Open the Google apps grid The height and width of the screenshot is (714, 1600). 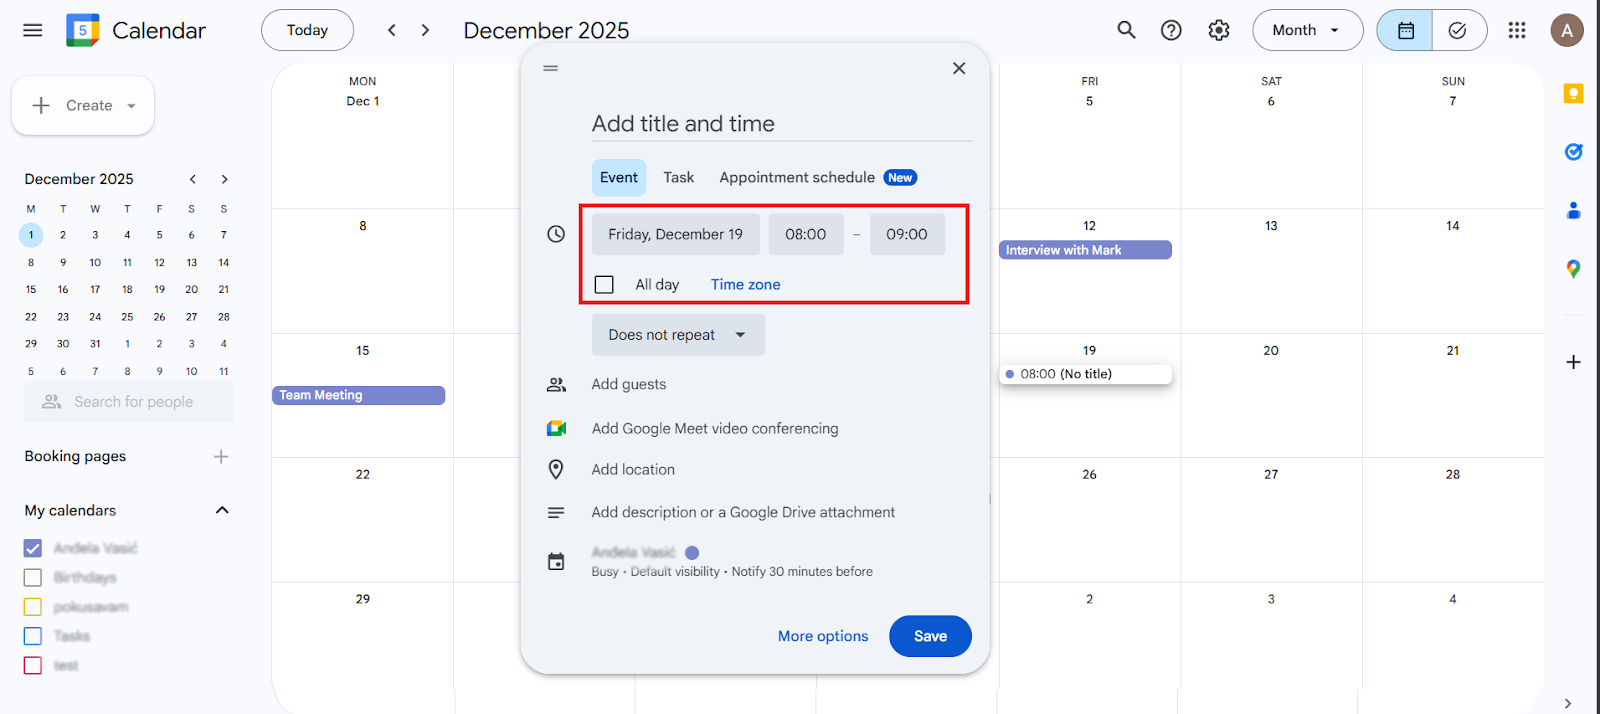point(1516,30)
